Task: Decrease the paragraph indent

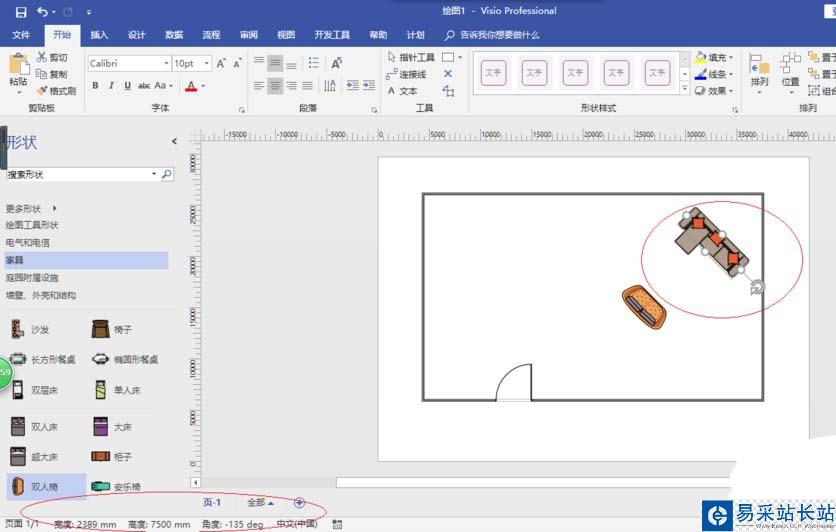Action: coord(352,85)
